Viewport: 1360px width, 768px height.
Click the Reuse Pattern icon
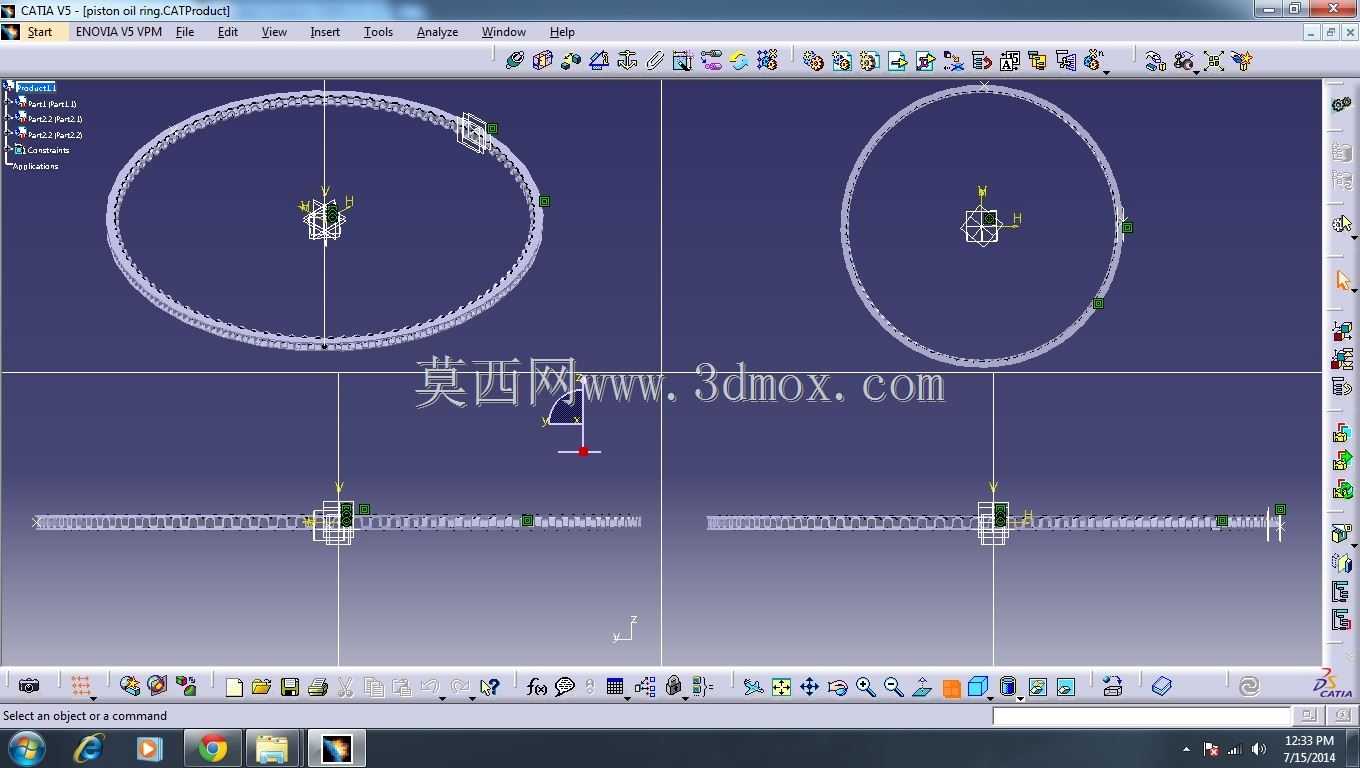click(767, 61)
